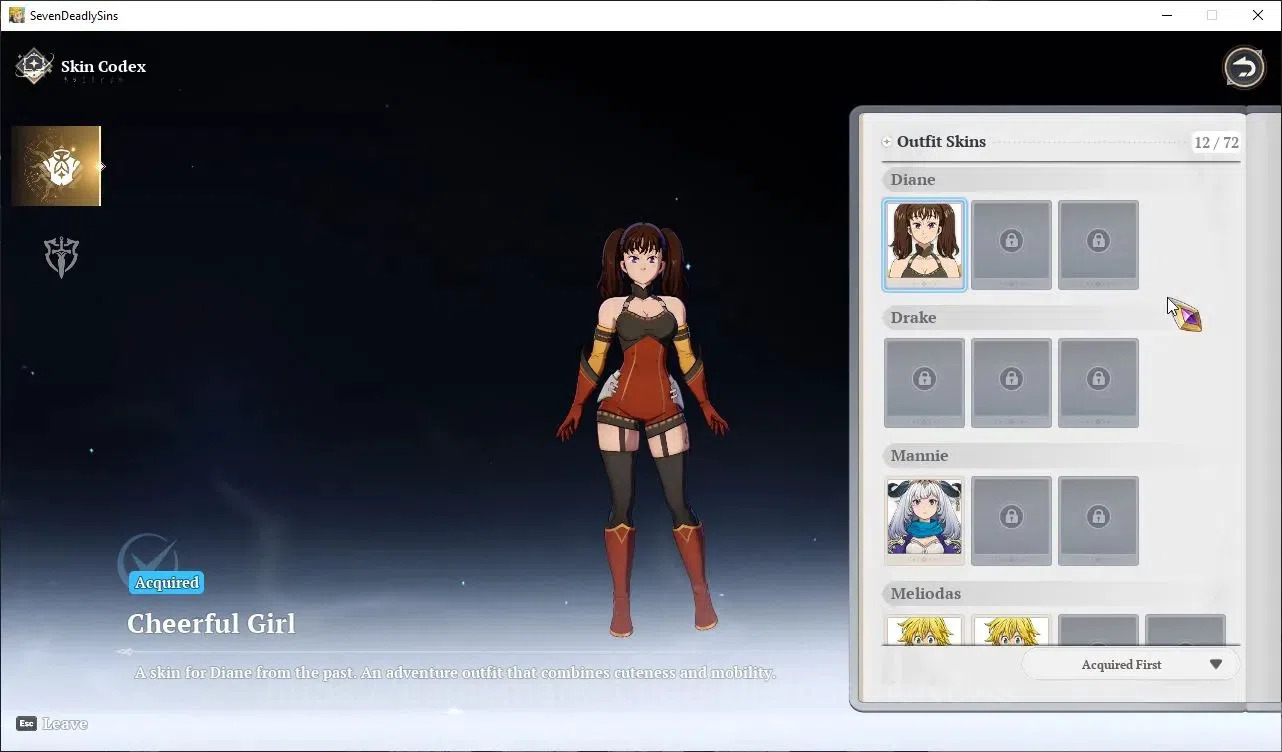
Task: Select Diane's third locked skin slot
Action: [1098, 245]
